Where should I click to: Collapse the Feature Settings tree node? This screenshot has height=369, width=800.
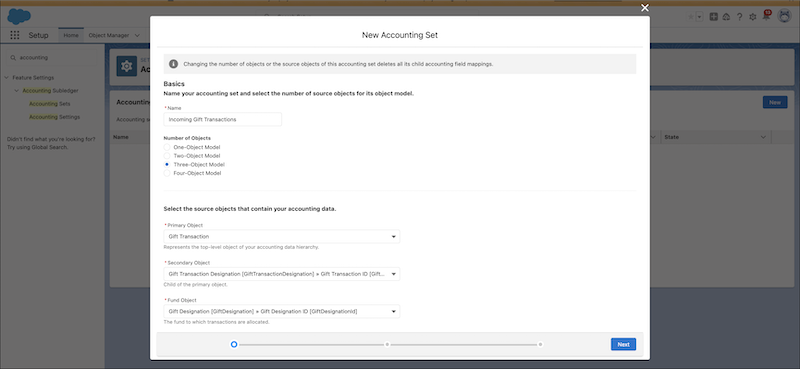(x=7, y=78)
